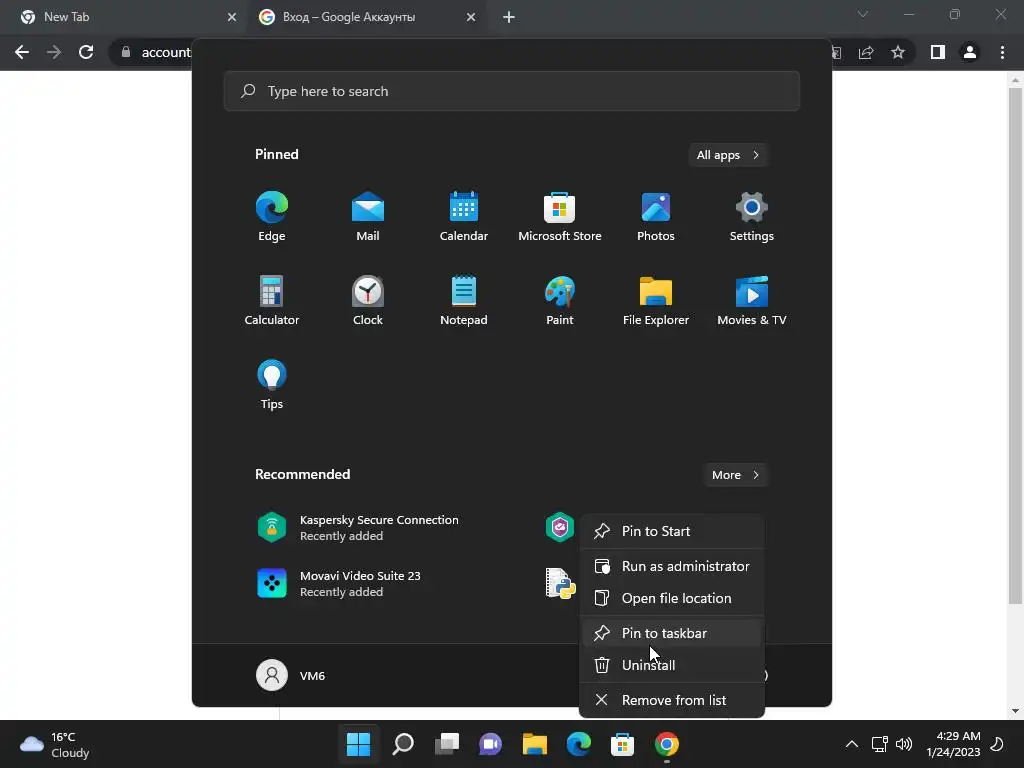Reload the Chrome page

click(x=86, y=52)
